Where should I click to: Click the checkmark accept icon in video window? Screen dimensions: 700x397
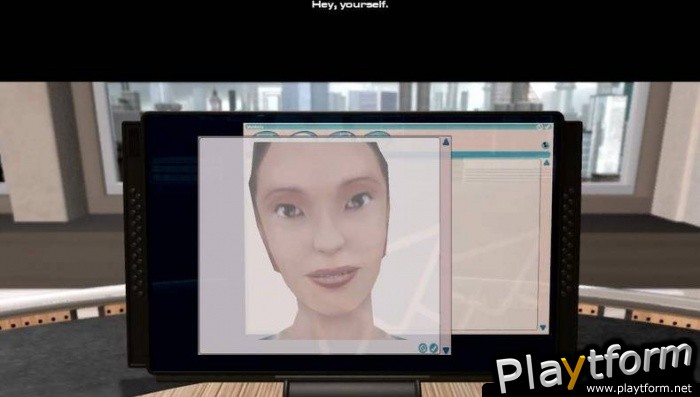433,348
